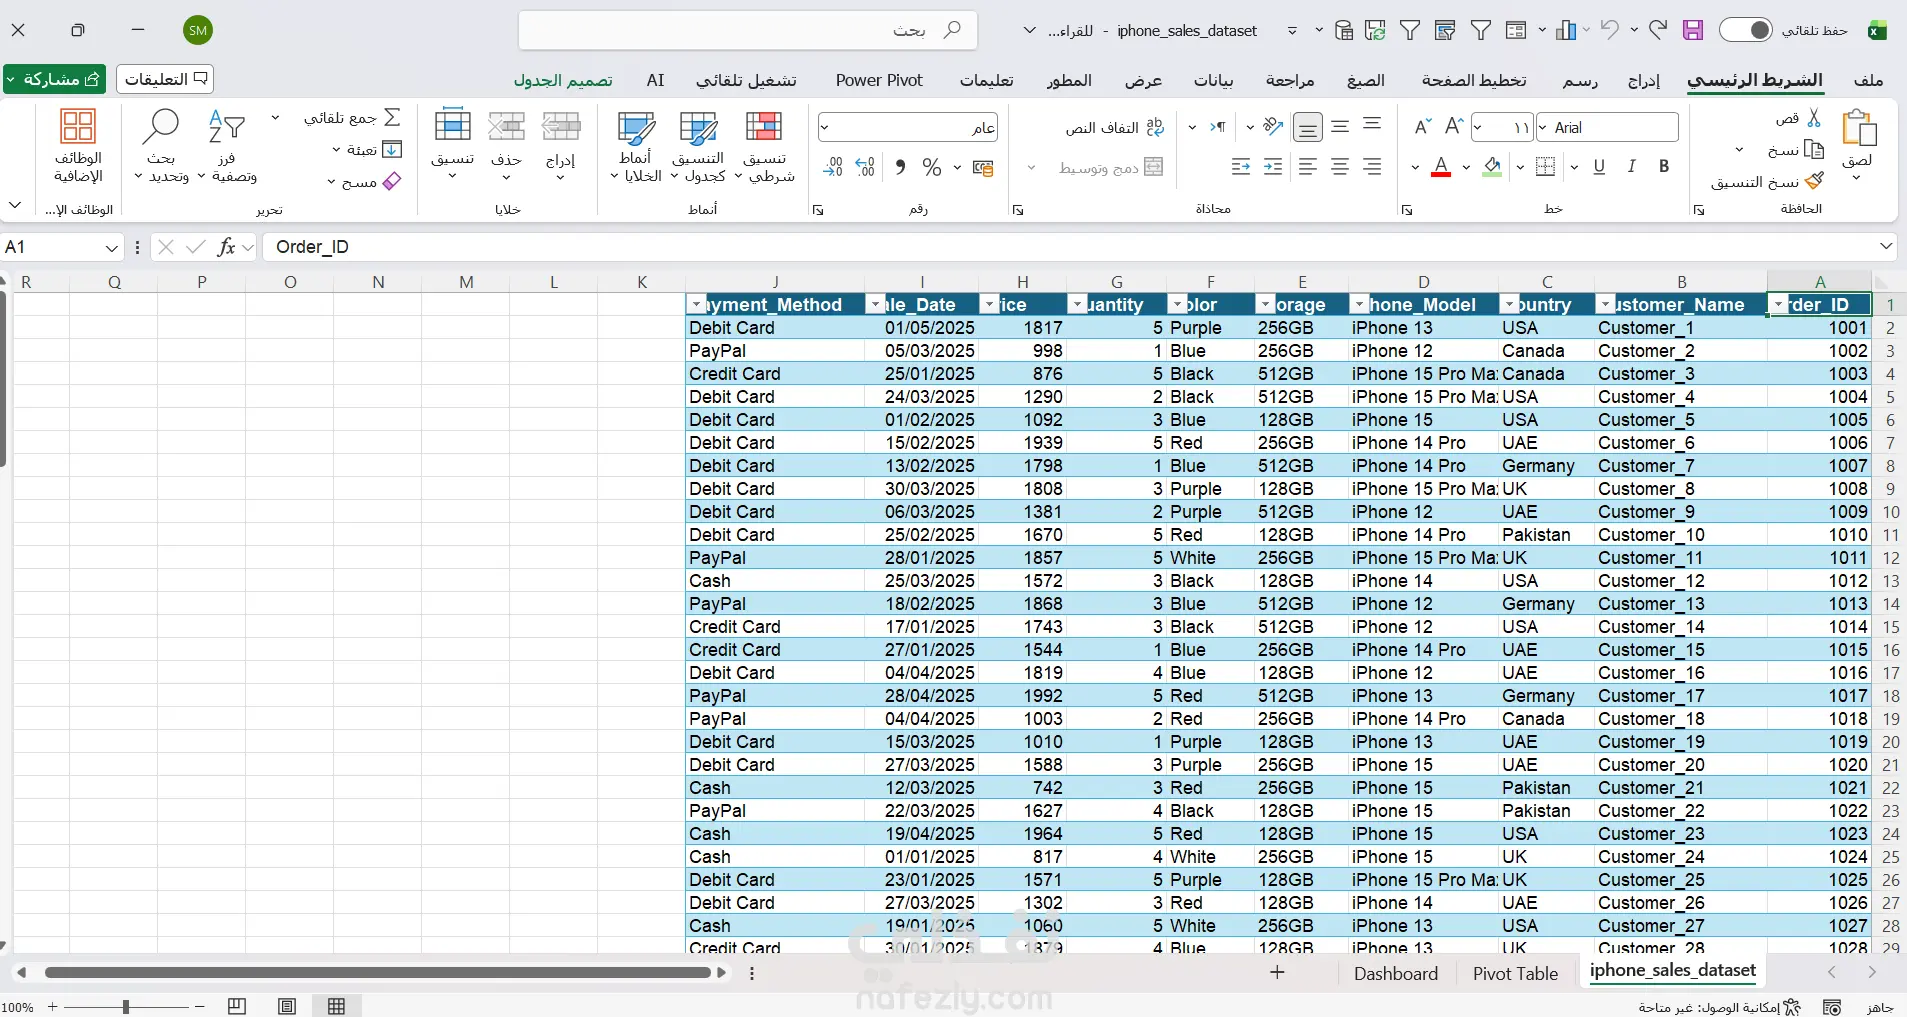Click the purple Save icon in title bar

pos(1693,30)
